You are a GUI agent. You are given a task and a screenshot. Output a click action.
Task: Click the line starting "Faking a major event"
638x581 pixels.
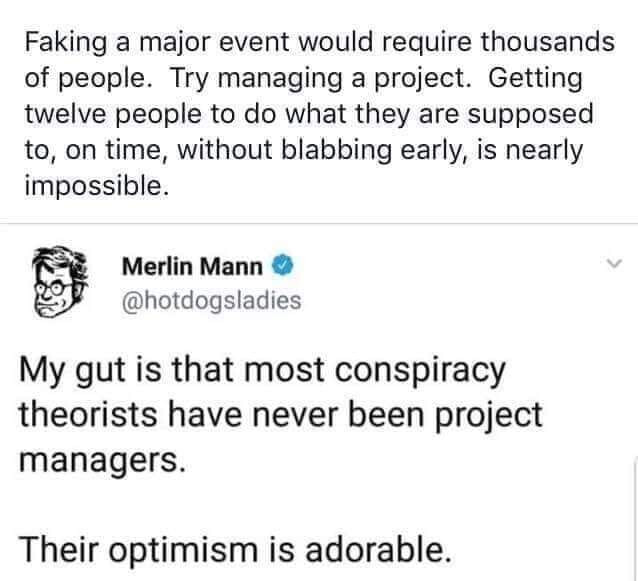coord(319,44)
